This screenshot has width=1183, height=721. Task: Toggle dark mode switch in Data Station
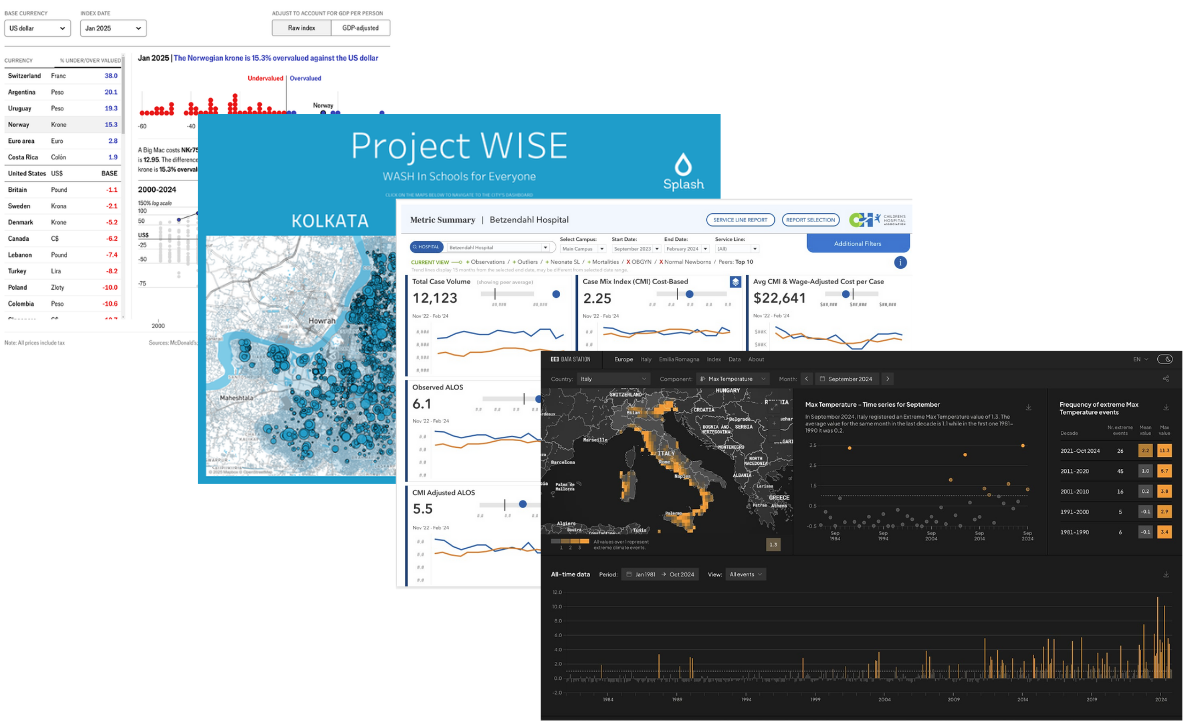(1166, 359)
